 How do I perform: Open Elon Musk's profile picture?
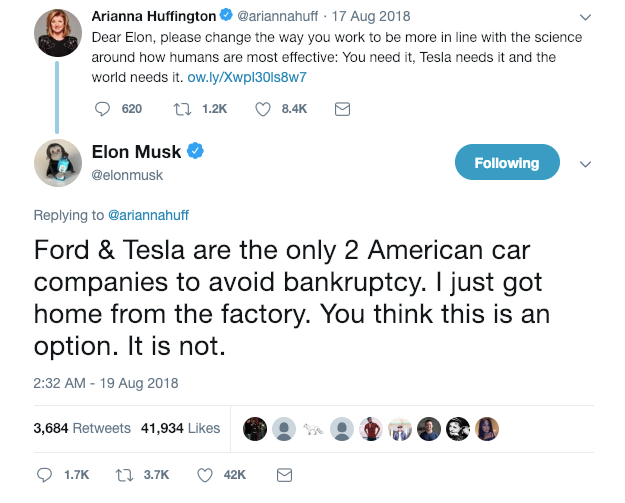pyautogui.click(x=58, y=160)
